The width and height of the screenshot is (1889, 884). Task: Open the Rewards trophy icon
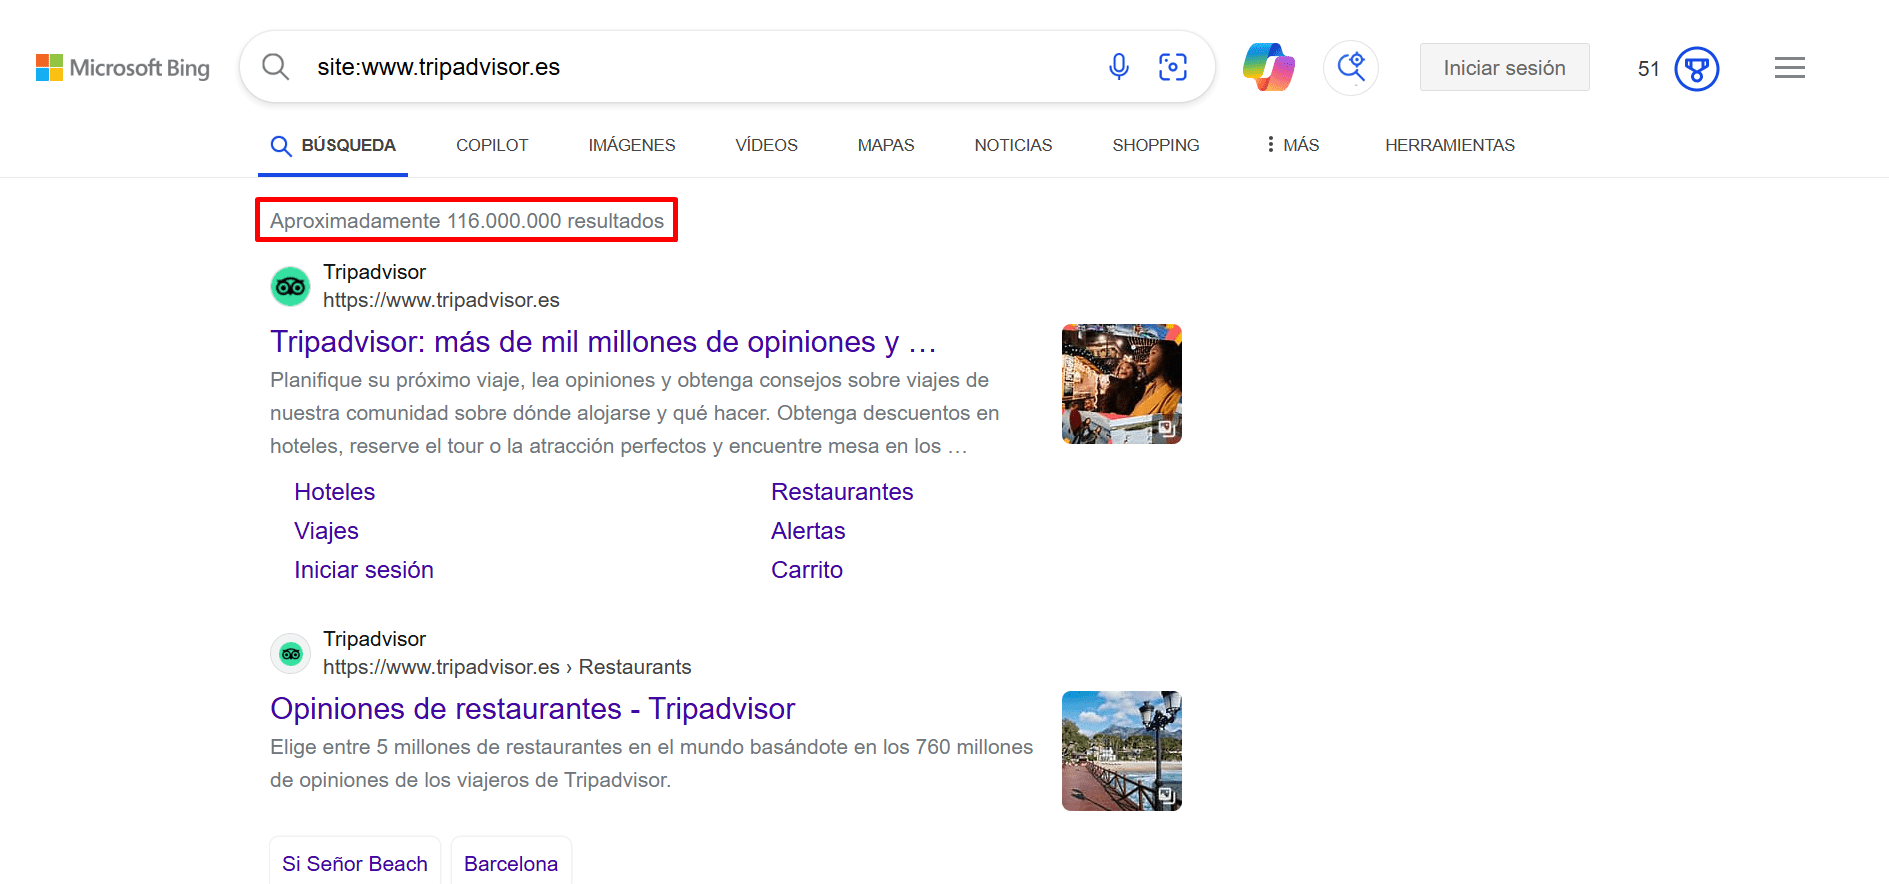(x=1697, y=68)
